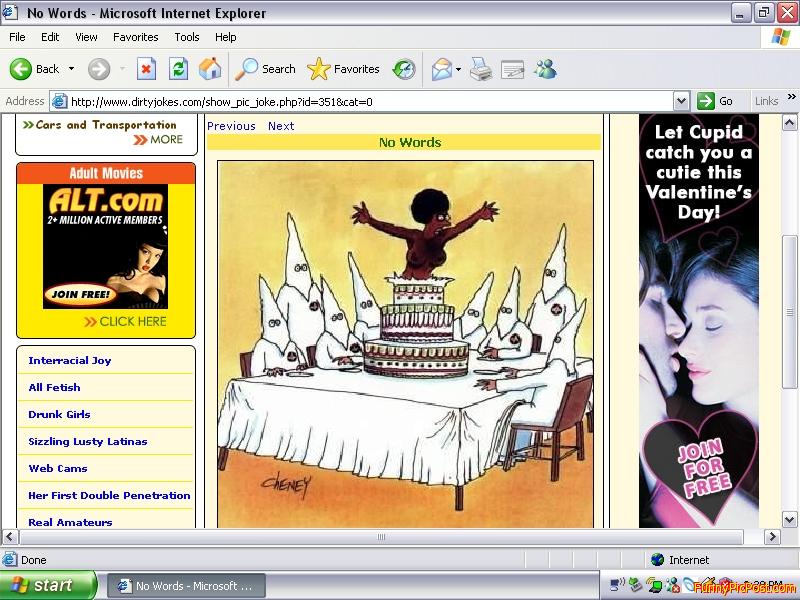800x600 pixels.
Task: Open the Windows start button
Action: coord(46,585)
